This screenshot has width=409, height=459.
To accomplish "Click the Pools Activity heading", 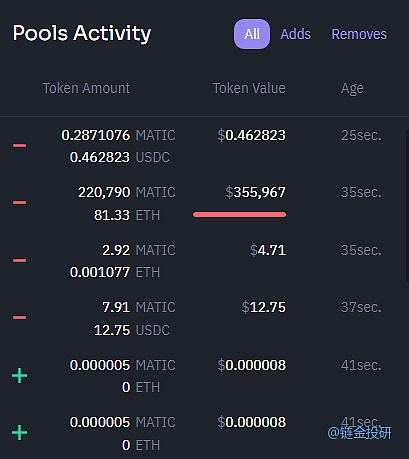I will click(x=82, y=33).
